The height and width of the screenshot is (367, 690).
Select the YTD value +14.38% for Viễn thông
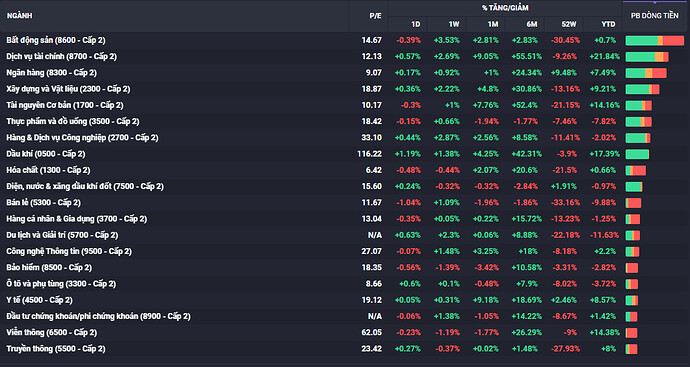[605, 333]
